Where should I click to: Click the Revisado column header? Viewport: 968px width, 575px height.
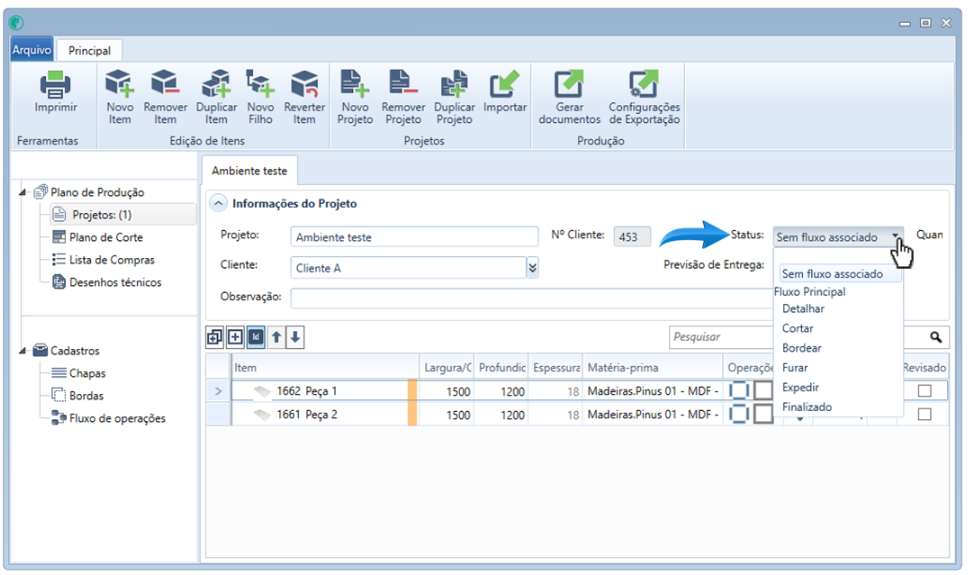[x=924, y=367]
